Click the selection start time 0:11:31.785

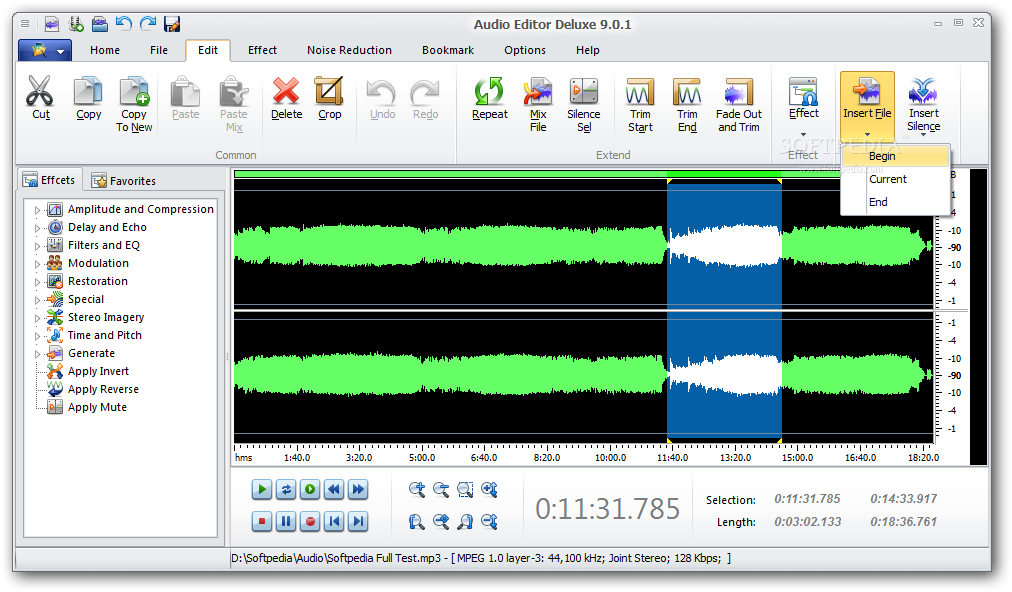tap(807, 499)
